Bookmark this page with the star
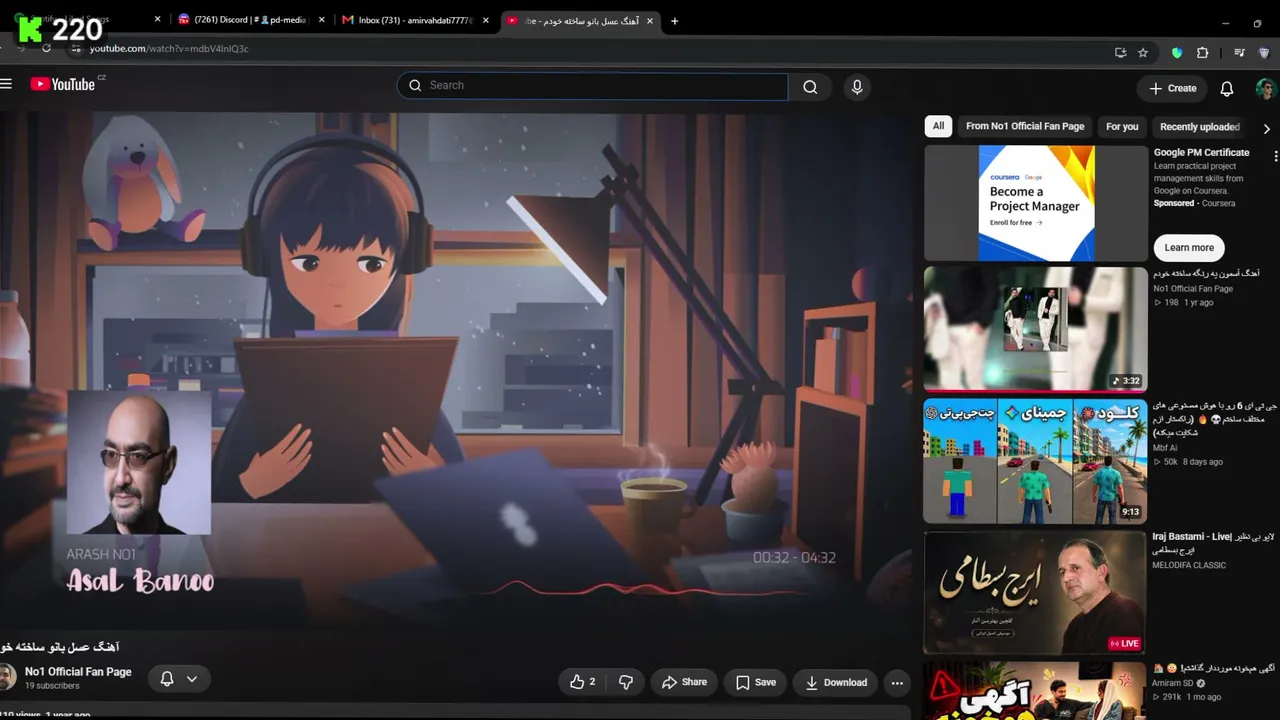This screenshot has width=1280, height=720. pos(1143,52)
